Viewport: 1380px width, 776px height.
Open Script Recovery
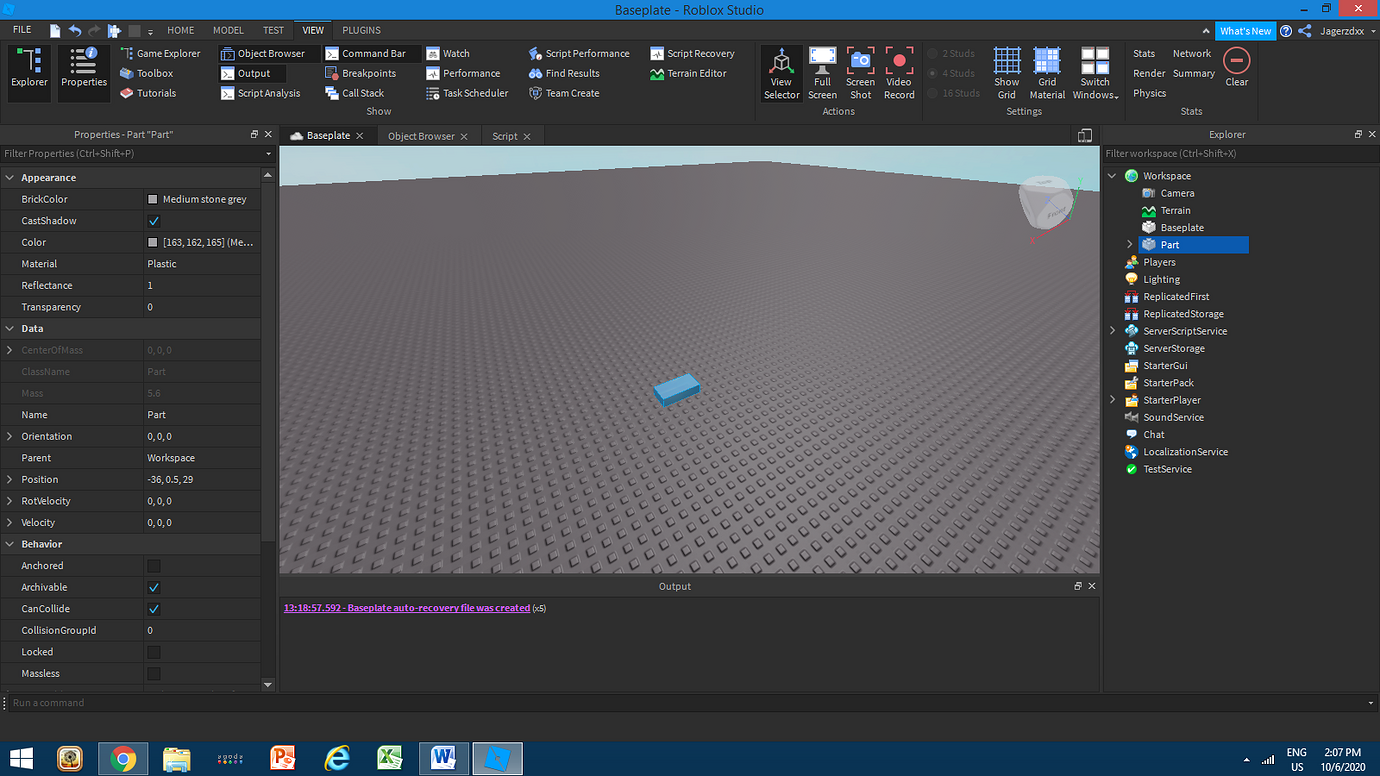(692, 53)
